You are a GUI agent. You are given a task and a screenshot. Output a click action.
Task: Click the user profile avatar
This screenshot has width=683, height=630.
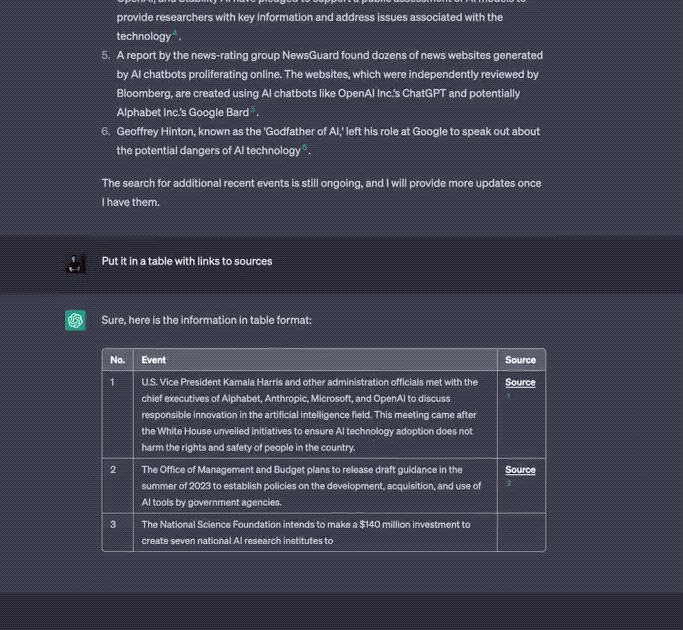pos(75,262)
